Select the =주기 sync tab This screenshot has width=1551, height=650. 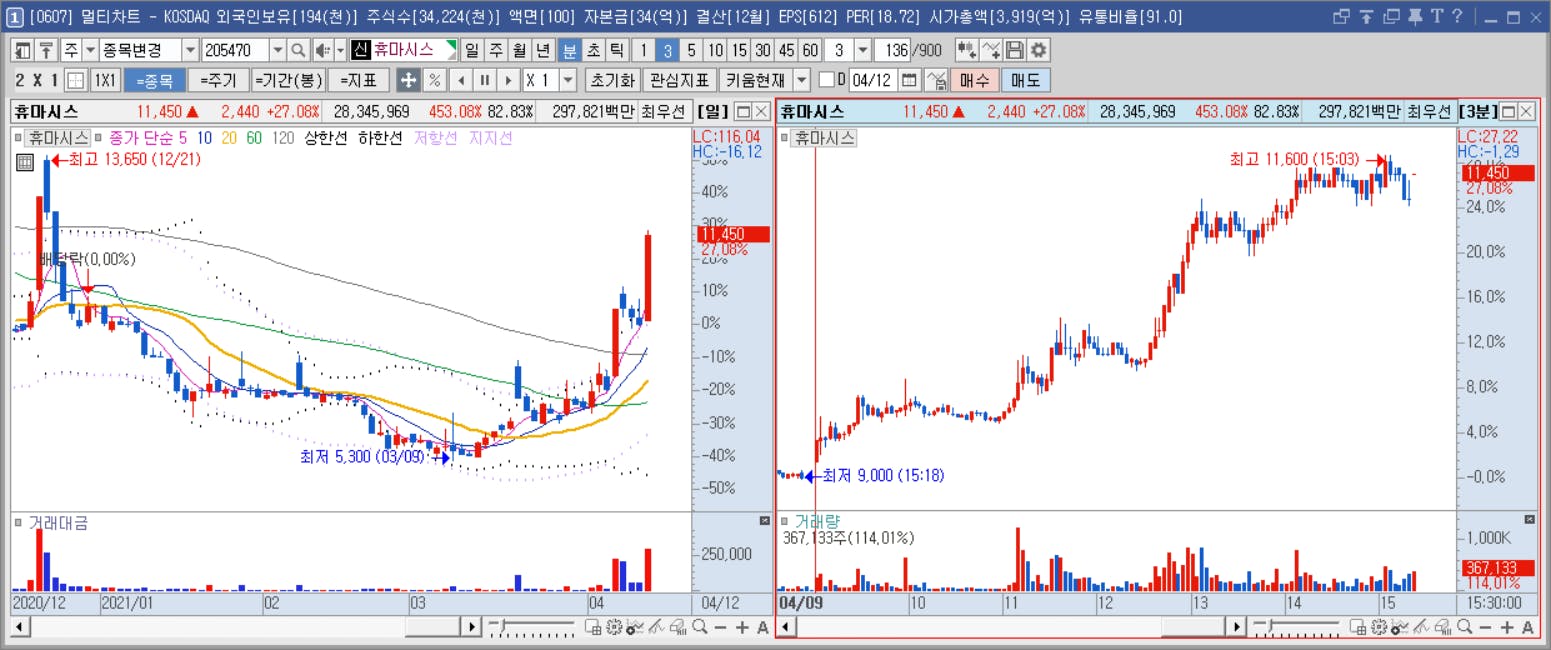point(218,80)
